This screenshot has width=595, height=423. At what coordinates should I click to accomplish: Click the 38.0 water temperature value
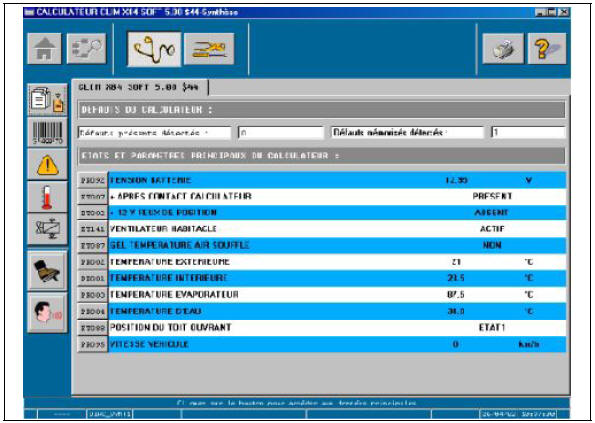coord(456,311)
